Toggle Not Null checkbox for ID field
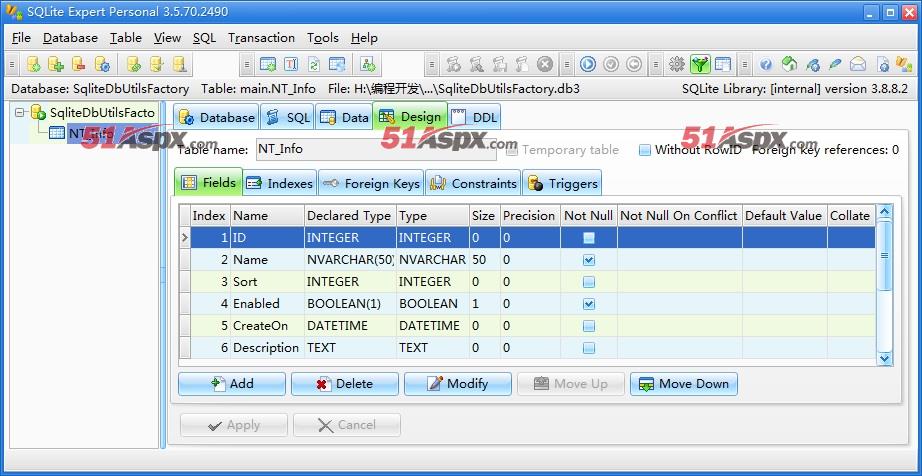This screenshot has width=922, height=476. pyautogui.click(x=589, y=238)
